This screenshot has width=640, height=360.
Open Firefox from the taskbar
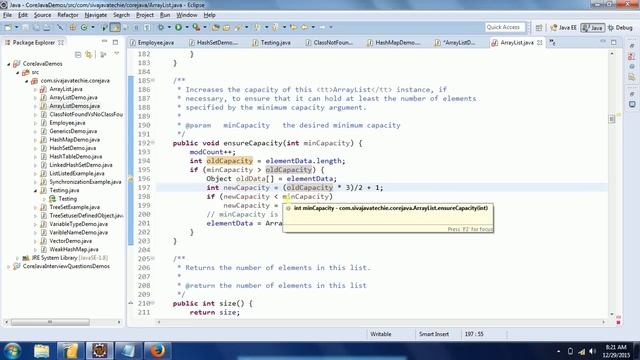point(157,351)
